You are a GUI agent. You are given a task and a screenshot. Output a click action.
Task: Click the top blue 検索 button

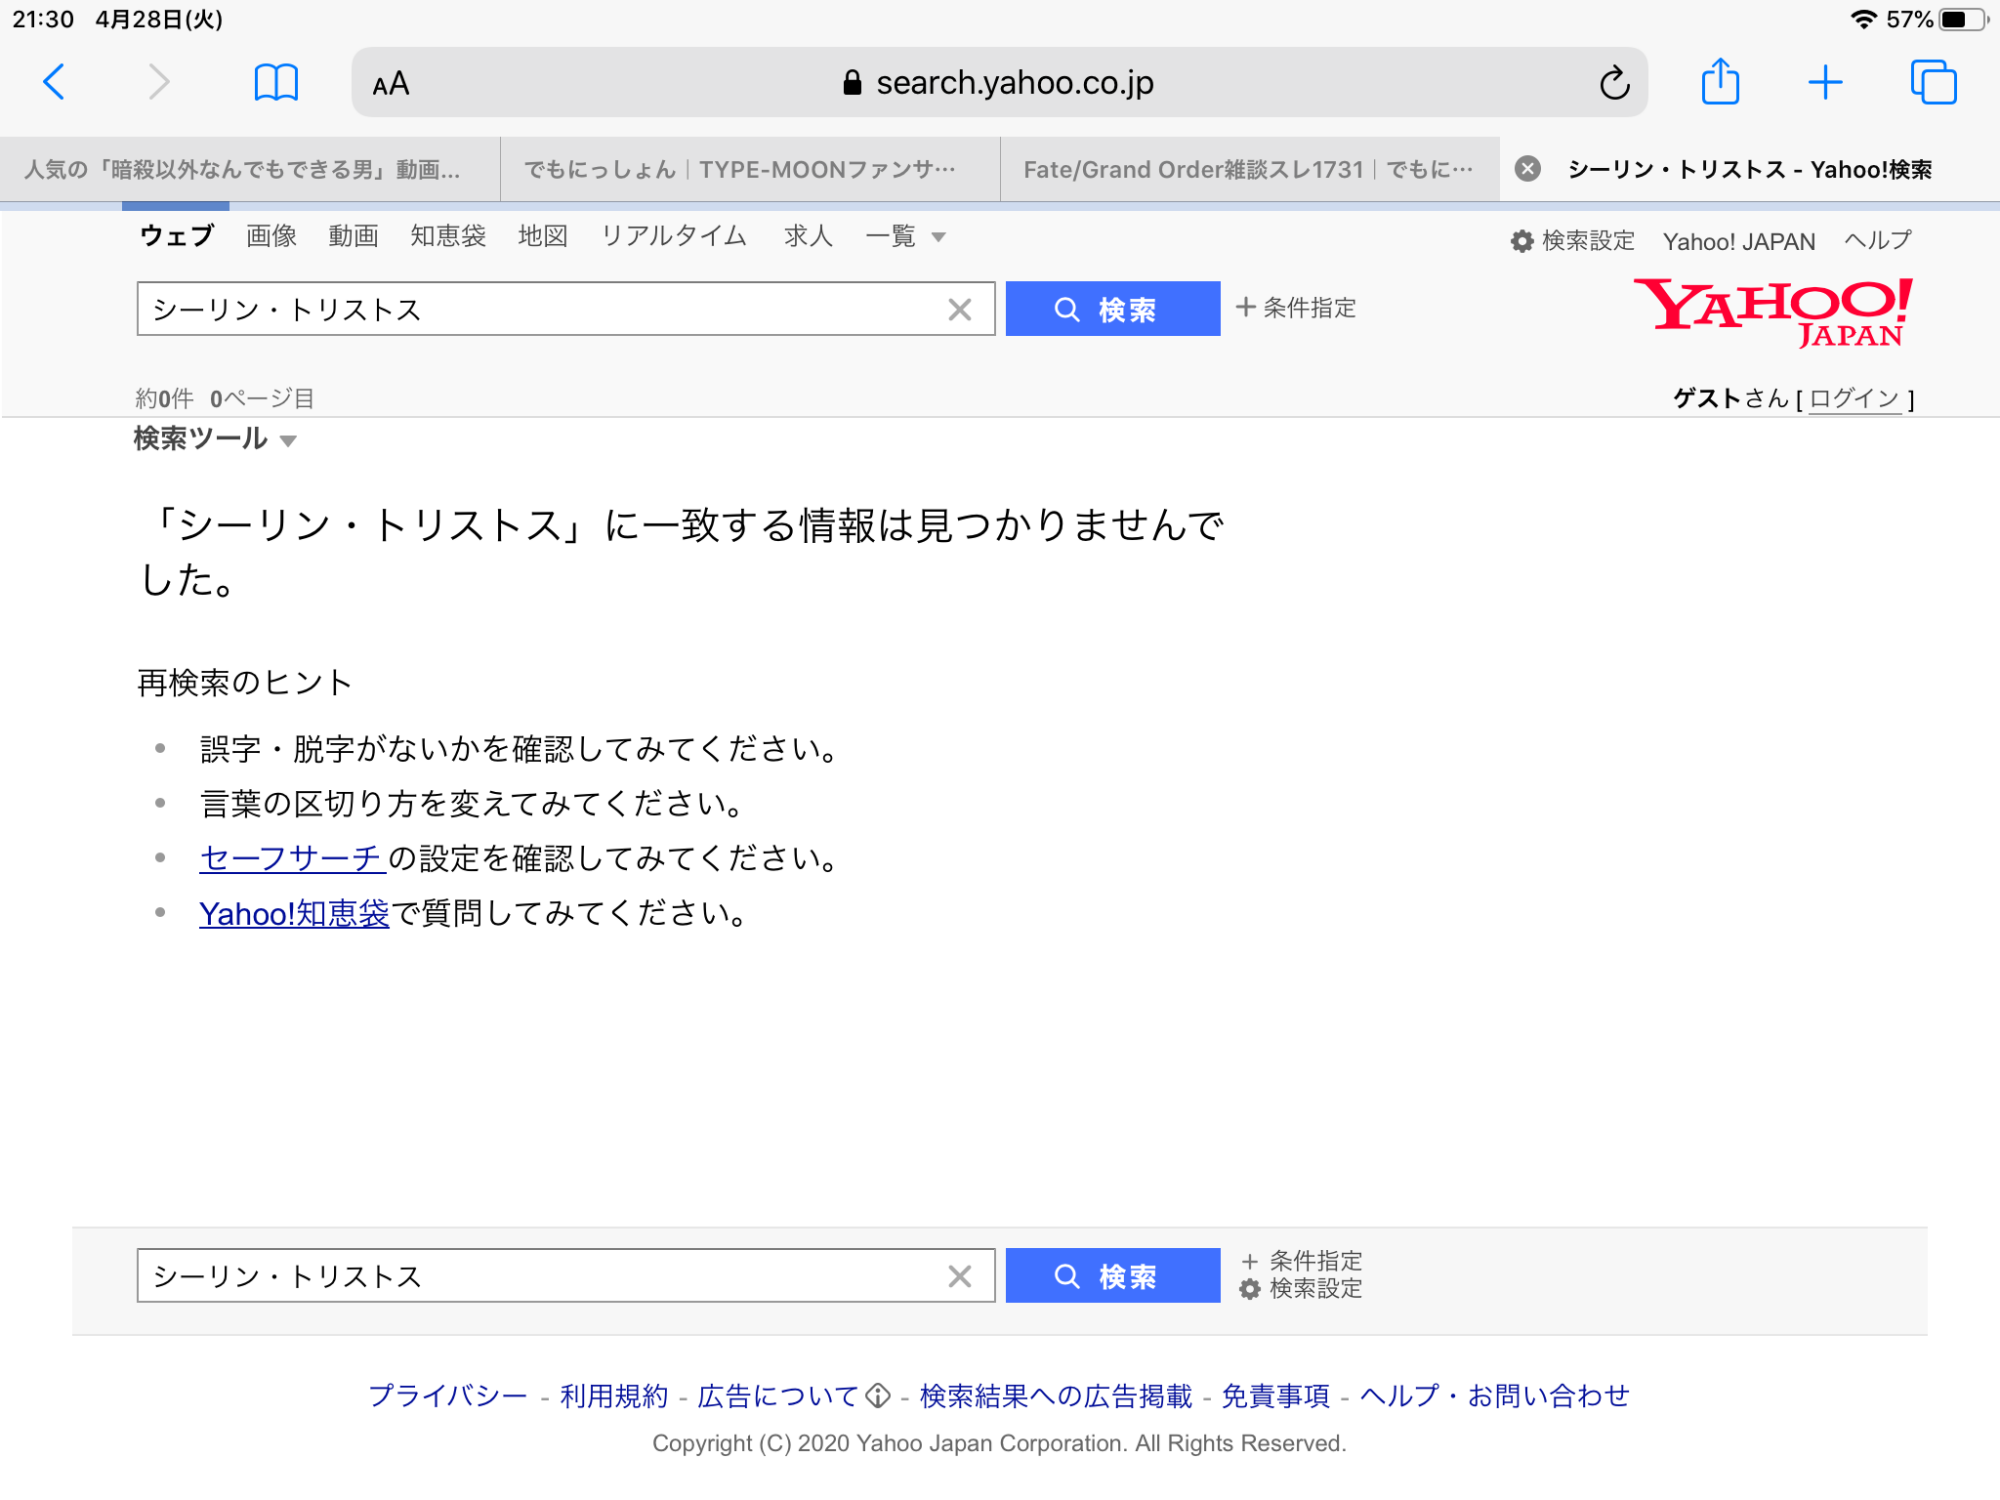tap(1112, 309)
